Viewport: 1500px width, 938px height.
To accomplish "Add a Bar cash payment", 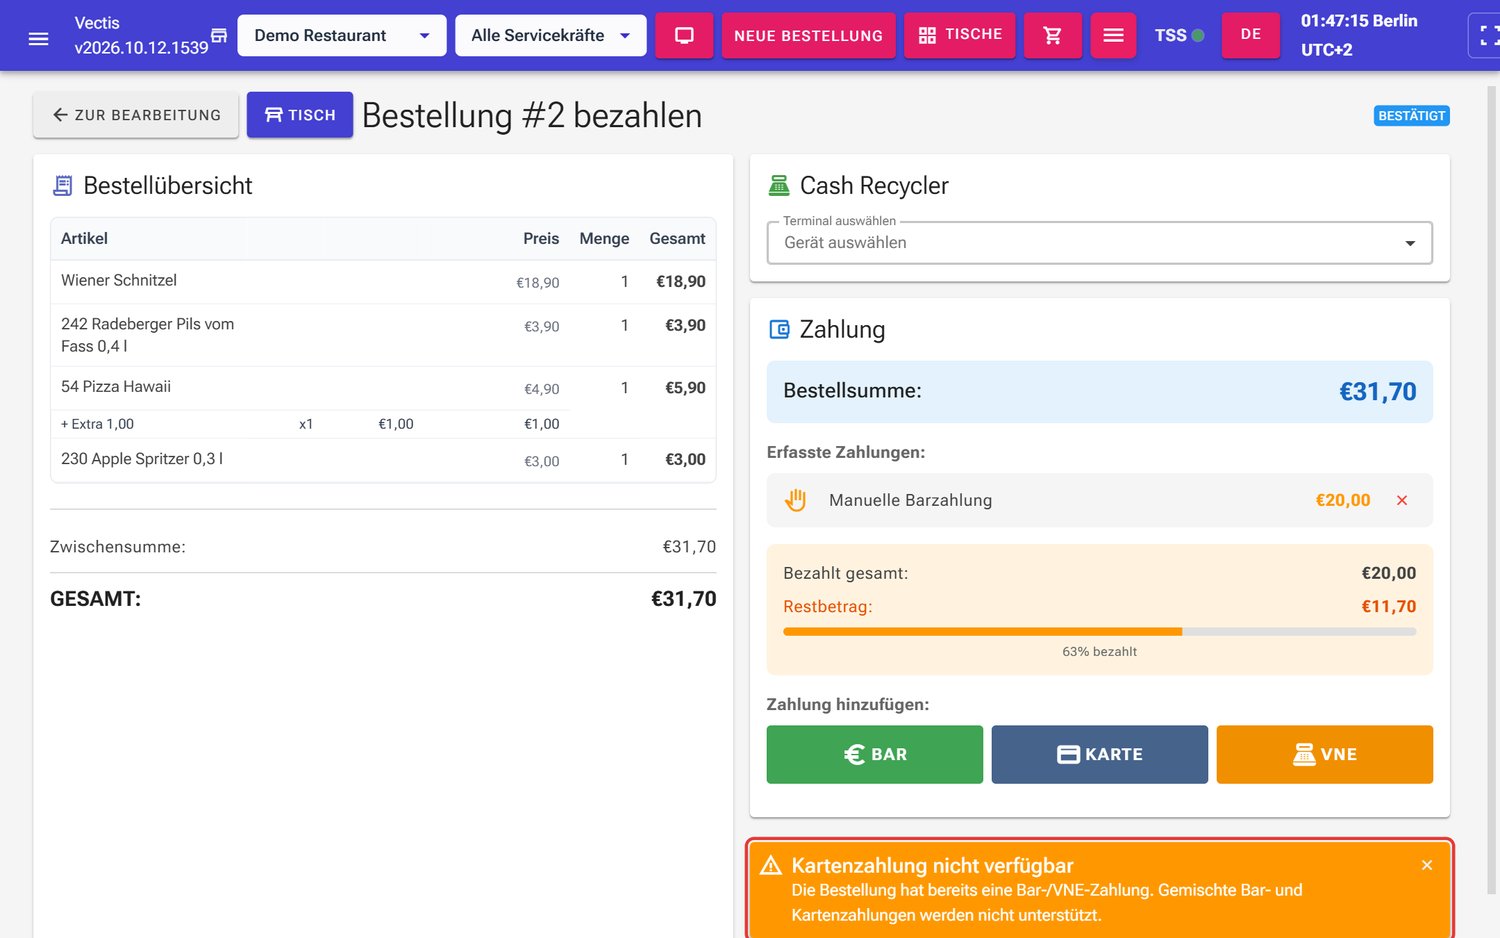I will pyautogui.click(x=875, y=754).
